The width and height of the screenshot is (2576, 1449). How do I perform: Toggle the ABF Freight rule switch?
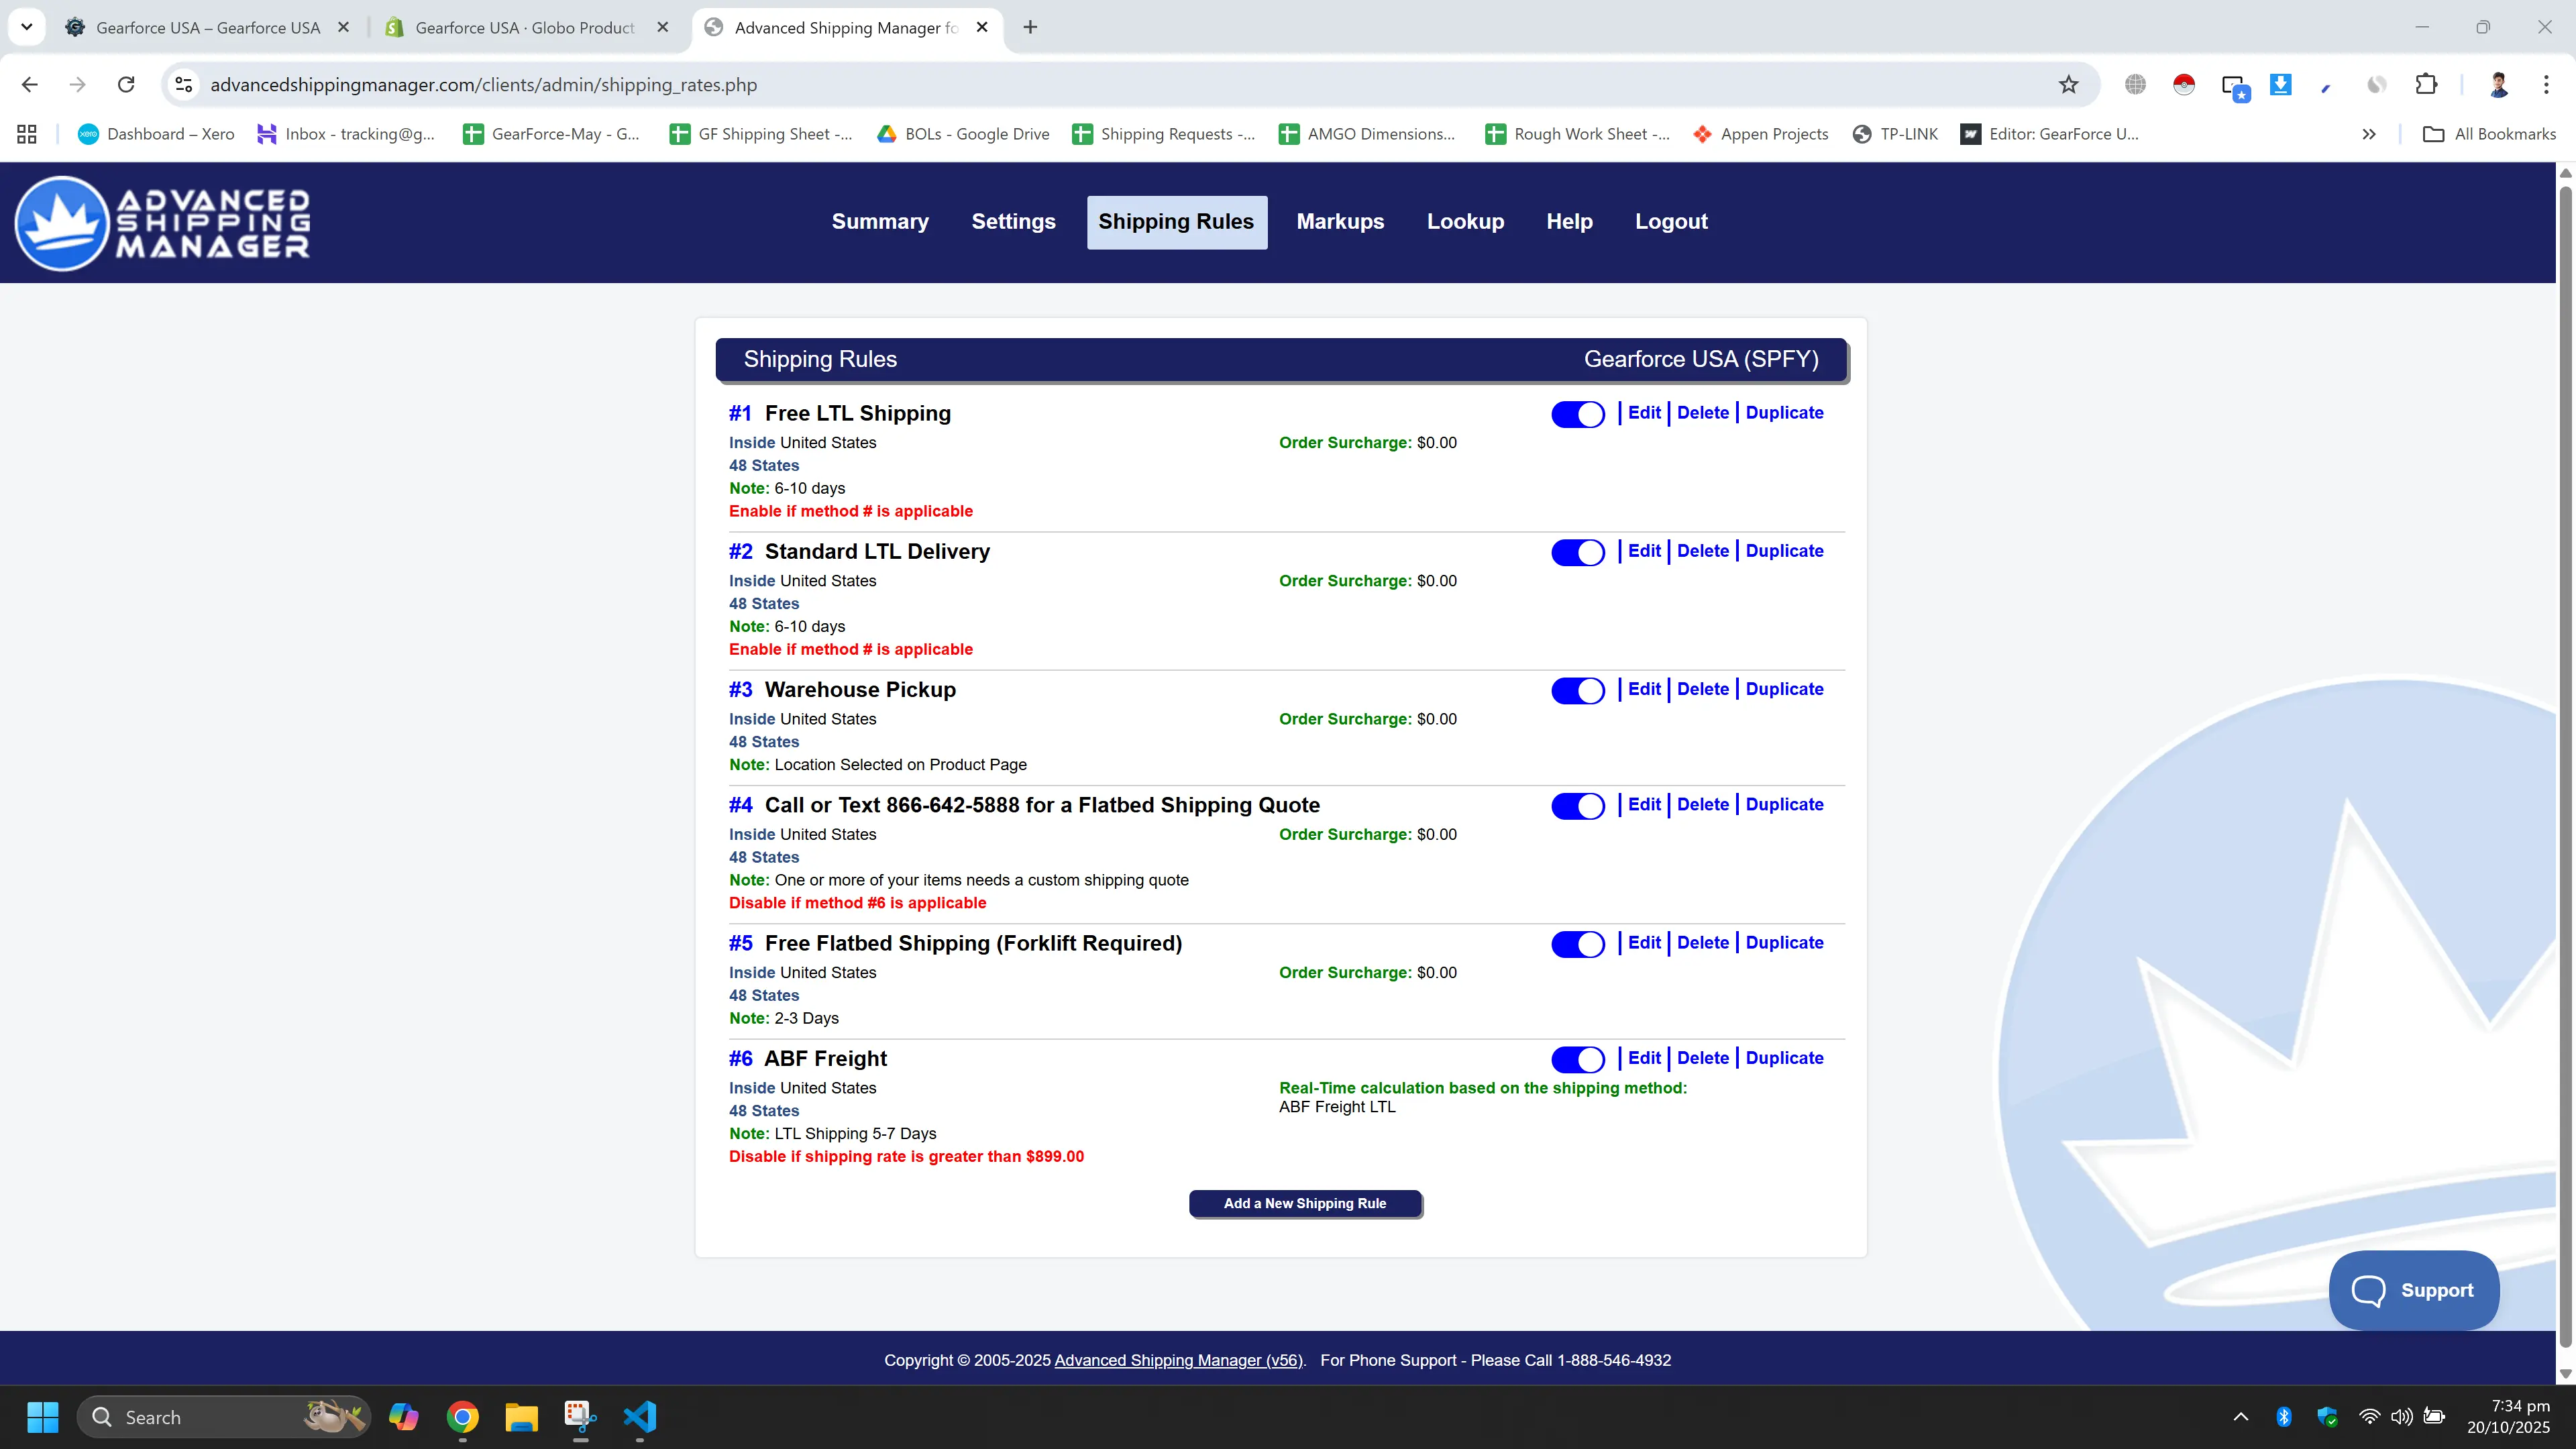click(x=1577, y=1059)
